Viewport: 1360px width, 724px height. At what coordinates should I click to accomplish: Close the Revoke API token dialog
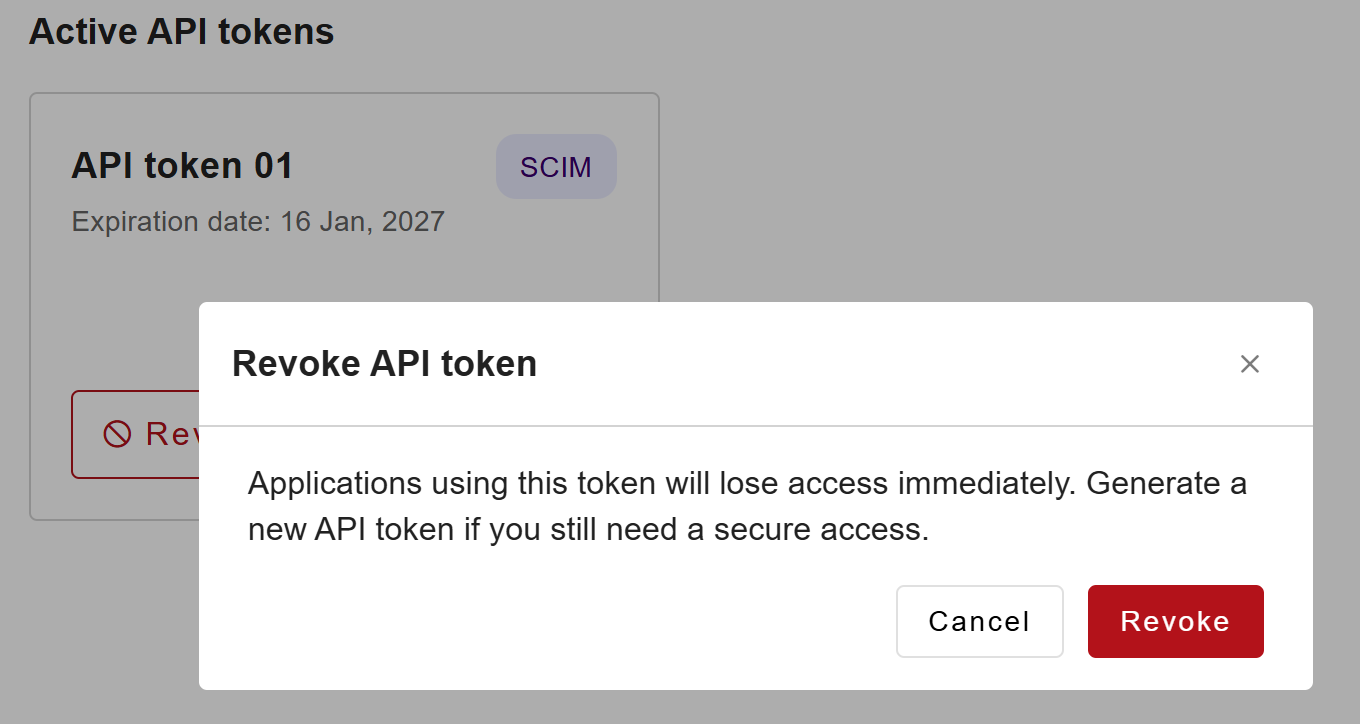tap(1249, 364)
